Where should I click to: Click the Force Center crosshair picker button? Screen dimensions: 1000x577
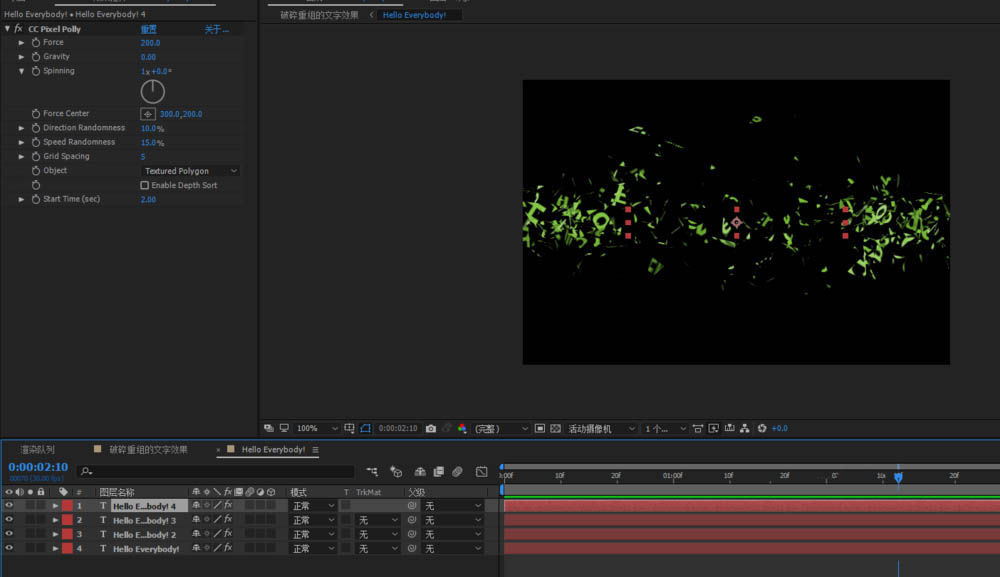(147, 114)
